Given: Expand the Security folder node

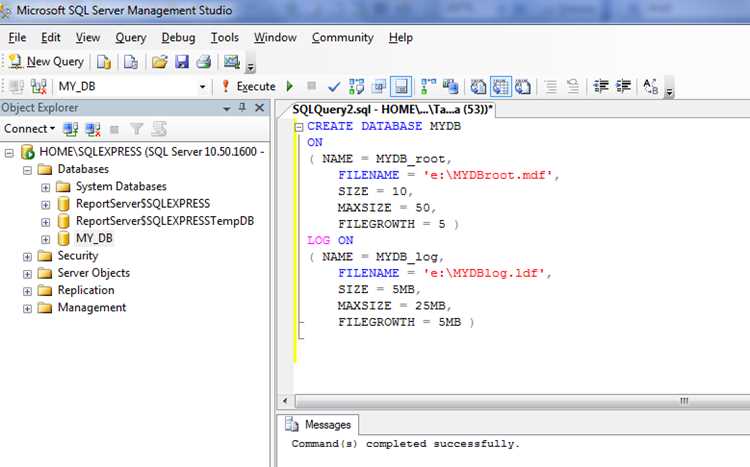Looking at the screenshot, I should pyautogui.click(x=27, y=257).
